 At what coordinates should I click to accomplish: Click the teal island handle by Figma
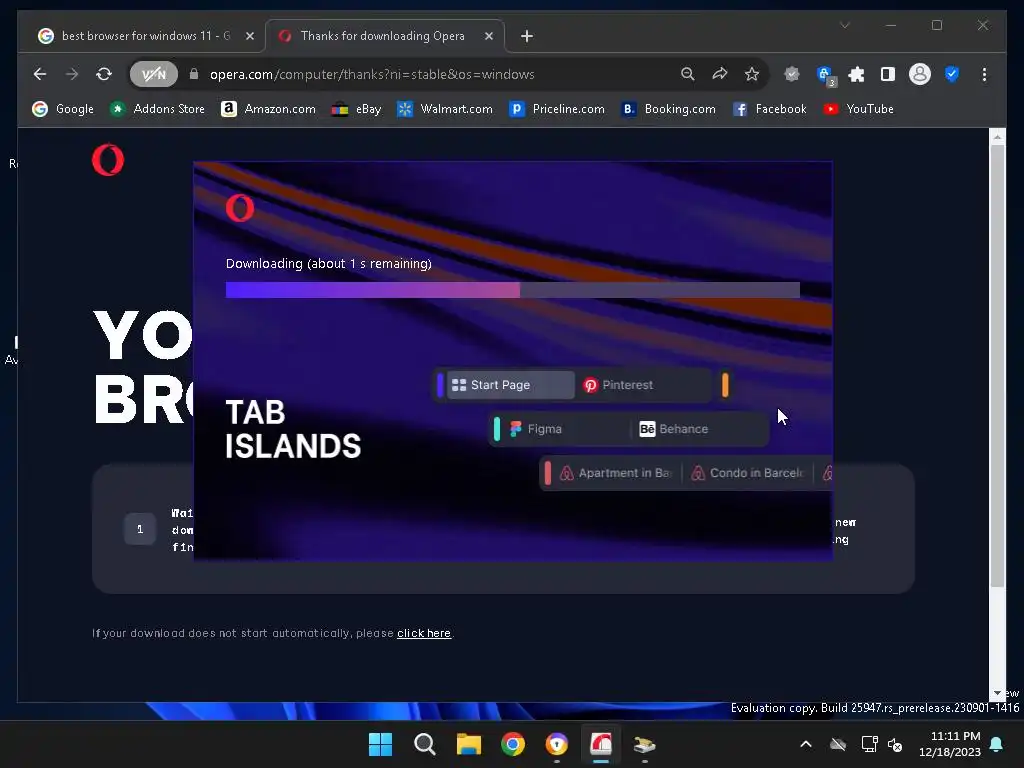497,429
